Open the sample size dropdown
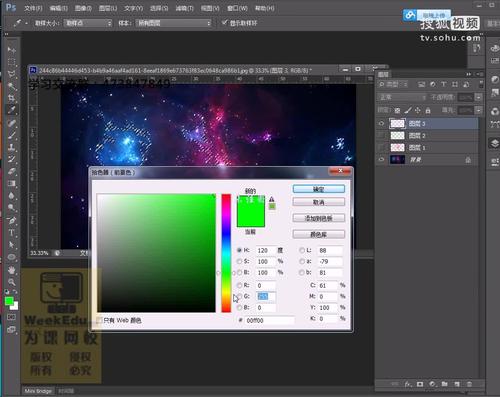 88,23
